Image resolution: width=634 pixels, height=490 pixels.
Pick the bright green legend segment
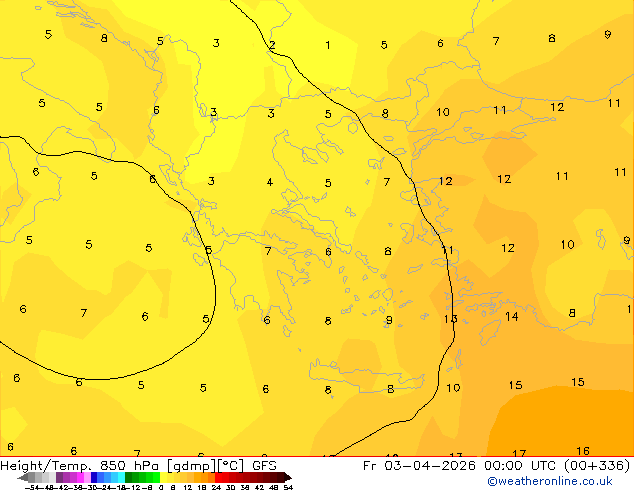click(x=156, y=477)
